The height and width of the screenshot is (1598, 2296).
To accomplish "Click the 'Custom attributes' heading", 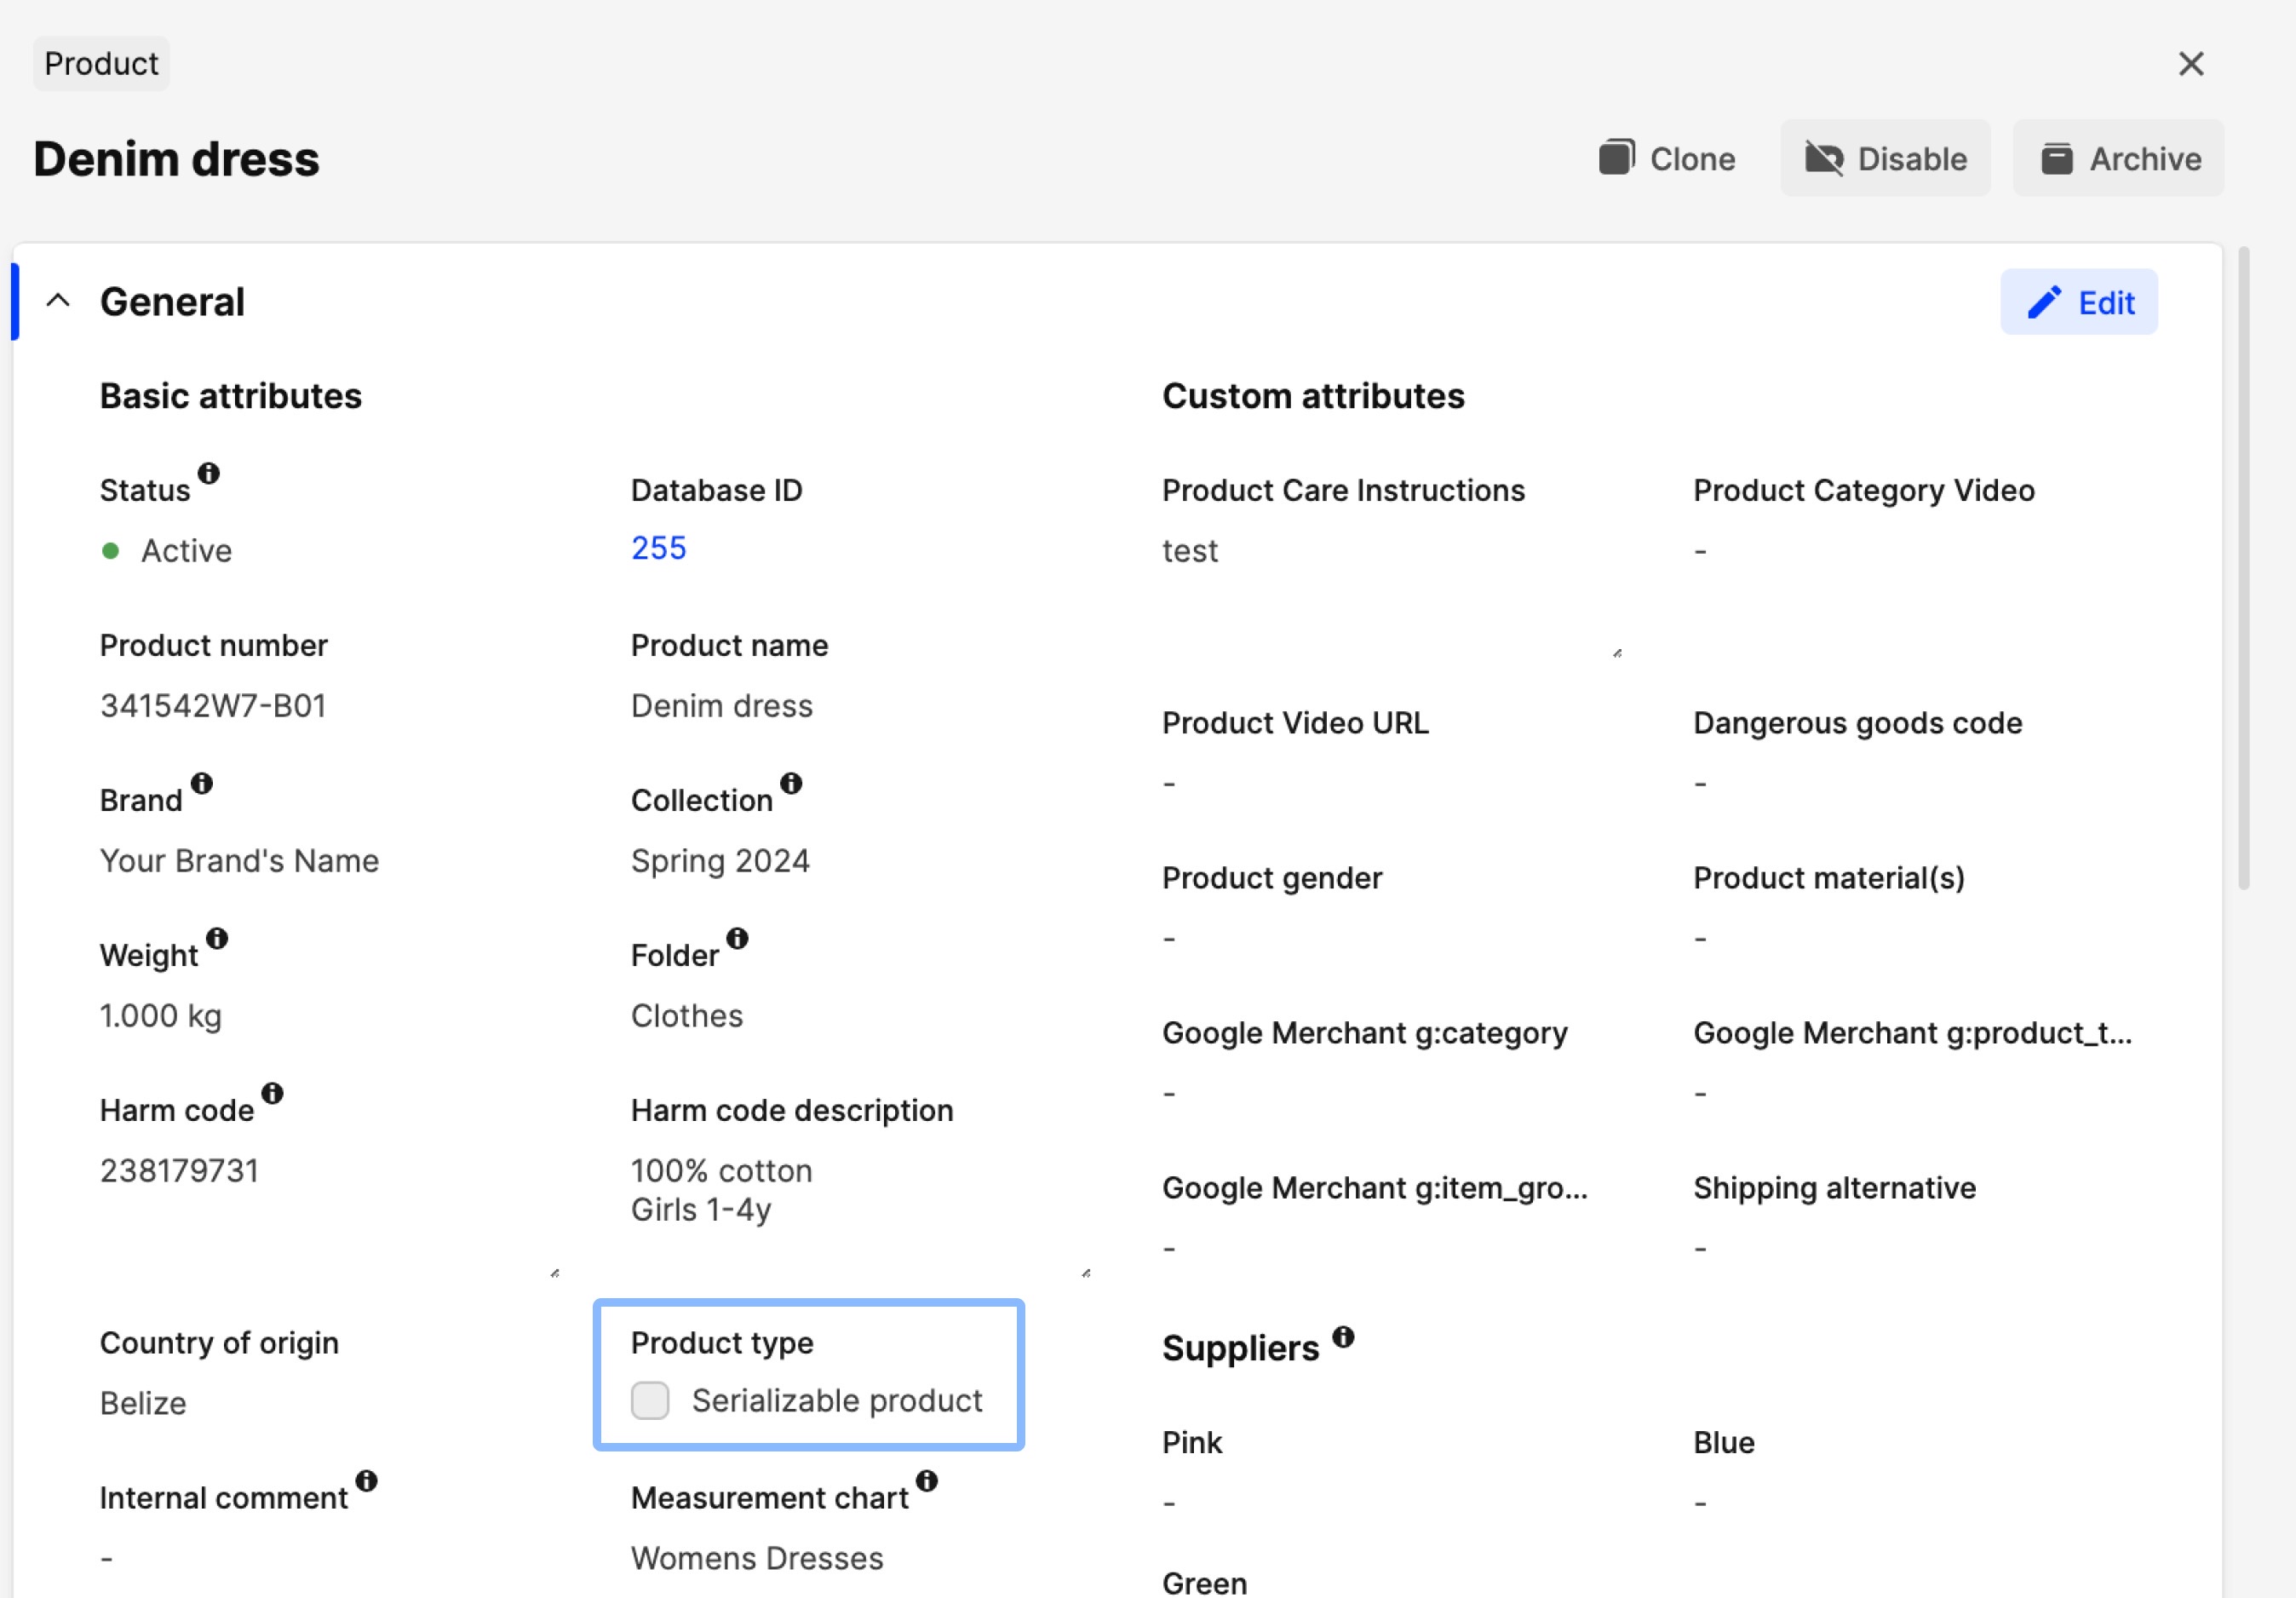I will tap(1313, 396).
